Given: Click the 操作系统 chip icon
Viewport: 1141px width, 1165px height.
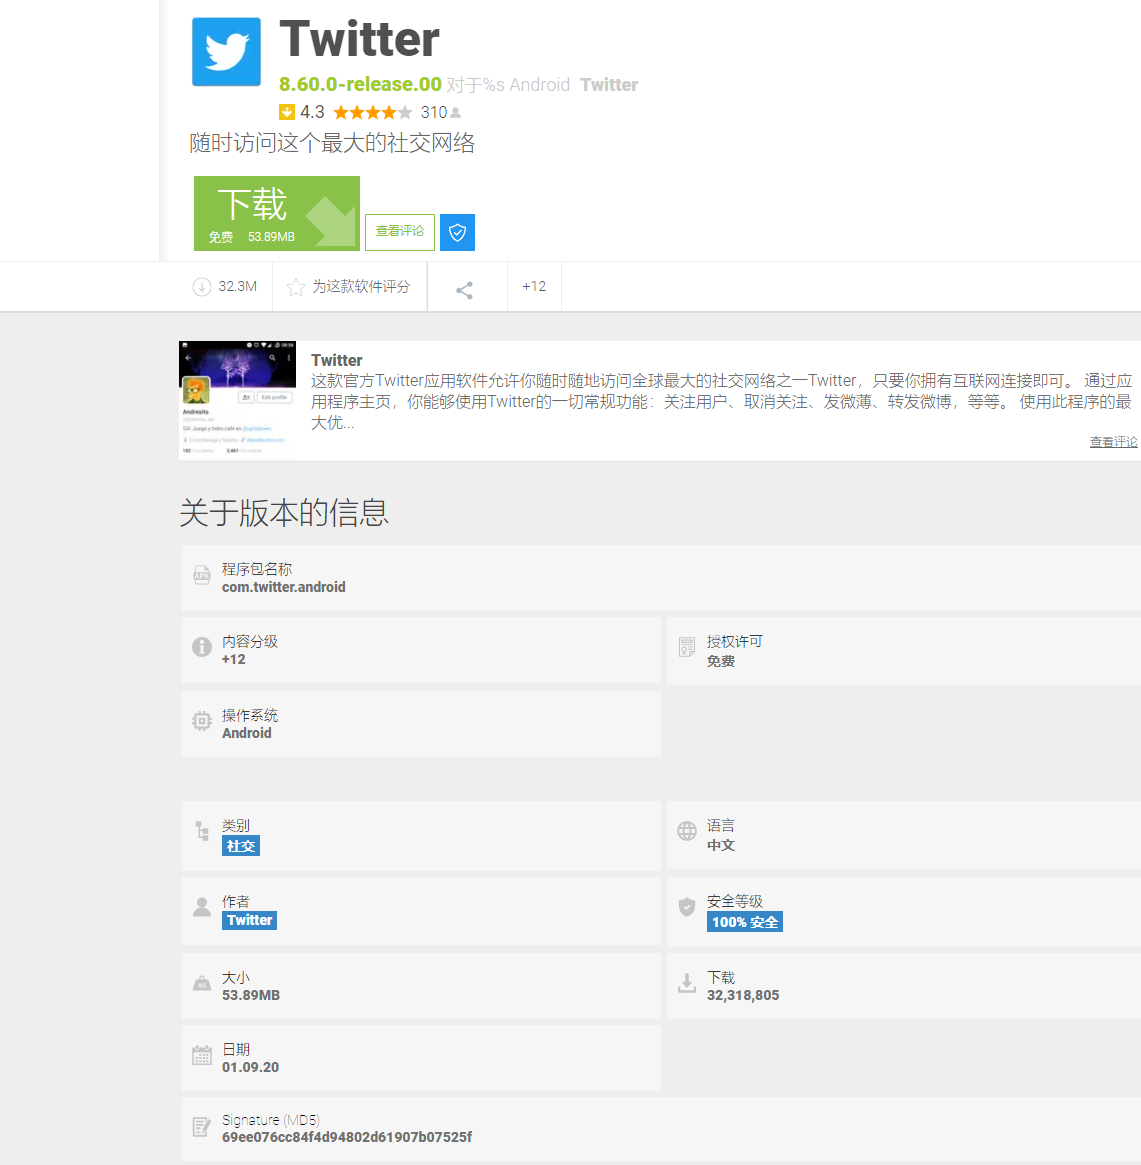Looking at the screenshot, I should [x=202, y=721].
